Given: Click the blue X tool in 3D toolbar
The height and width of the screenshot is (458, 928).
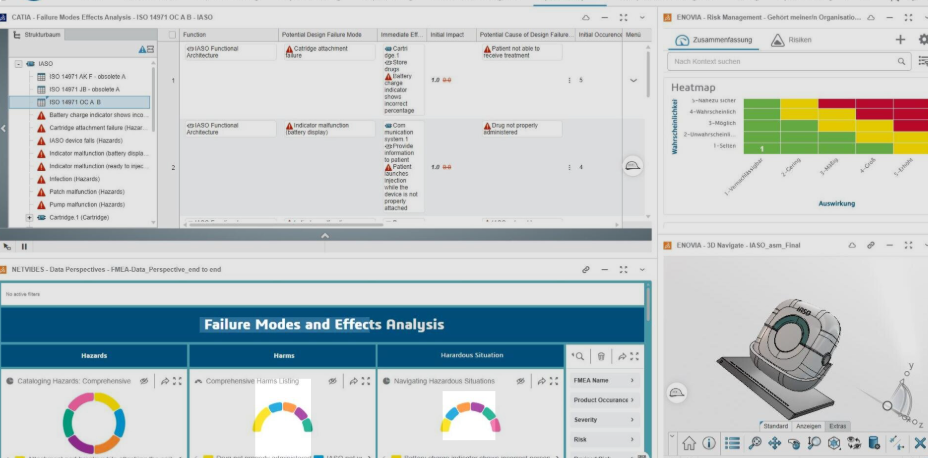Looking at the screenshot, I should [919, 443].
